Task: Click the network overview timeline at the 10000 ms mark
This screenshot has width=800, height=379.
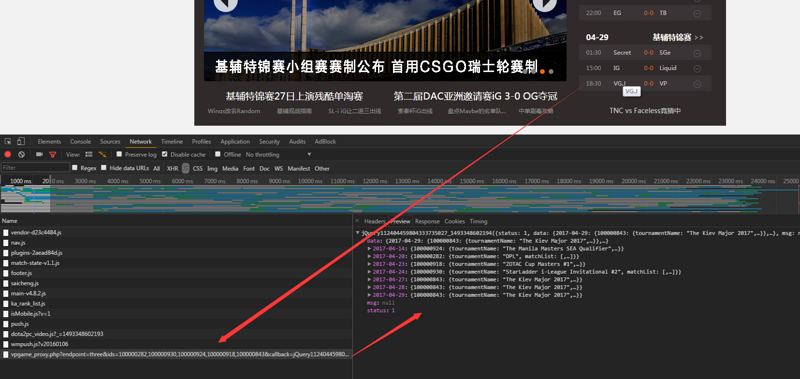Action: coord(310,181)
